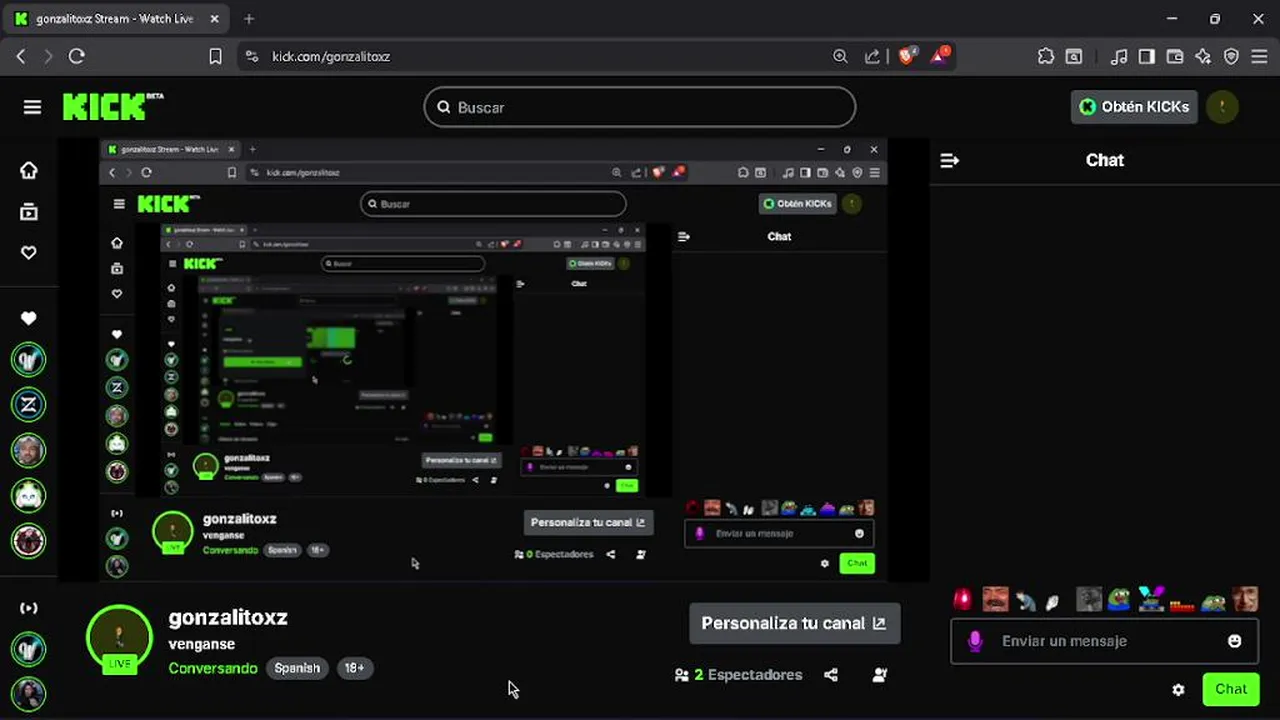Click the Spanish language tag
This screenshot has width=1280, height=720.
coord(297,668)
